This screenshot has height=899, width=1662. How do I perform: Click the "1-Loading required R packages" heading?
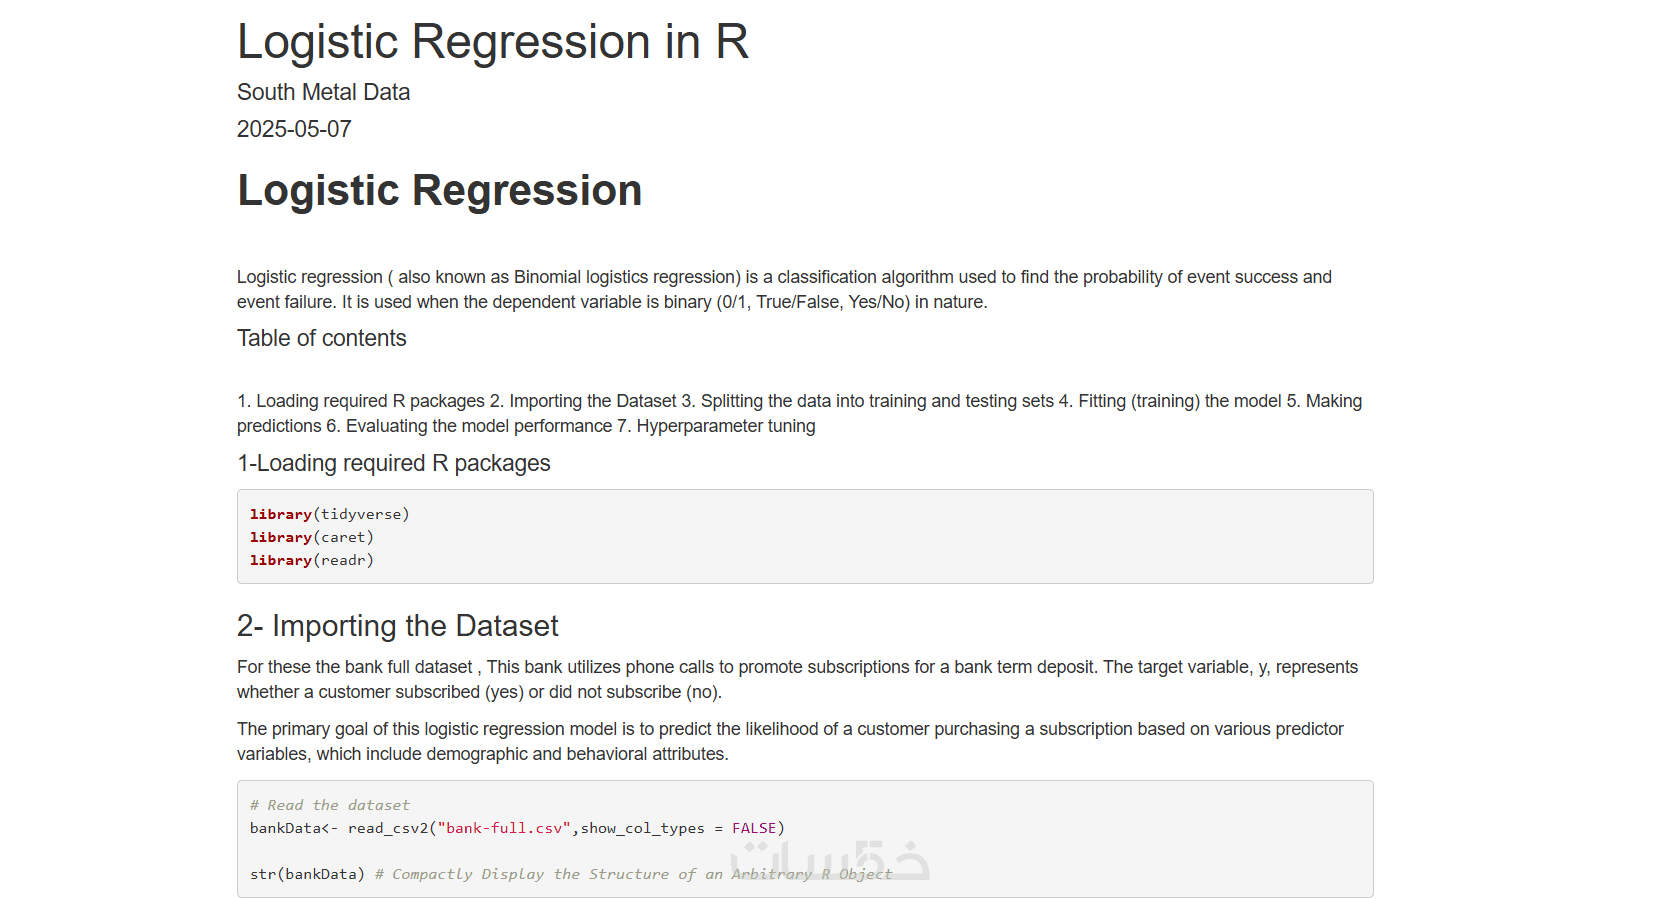(393, 463)
